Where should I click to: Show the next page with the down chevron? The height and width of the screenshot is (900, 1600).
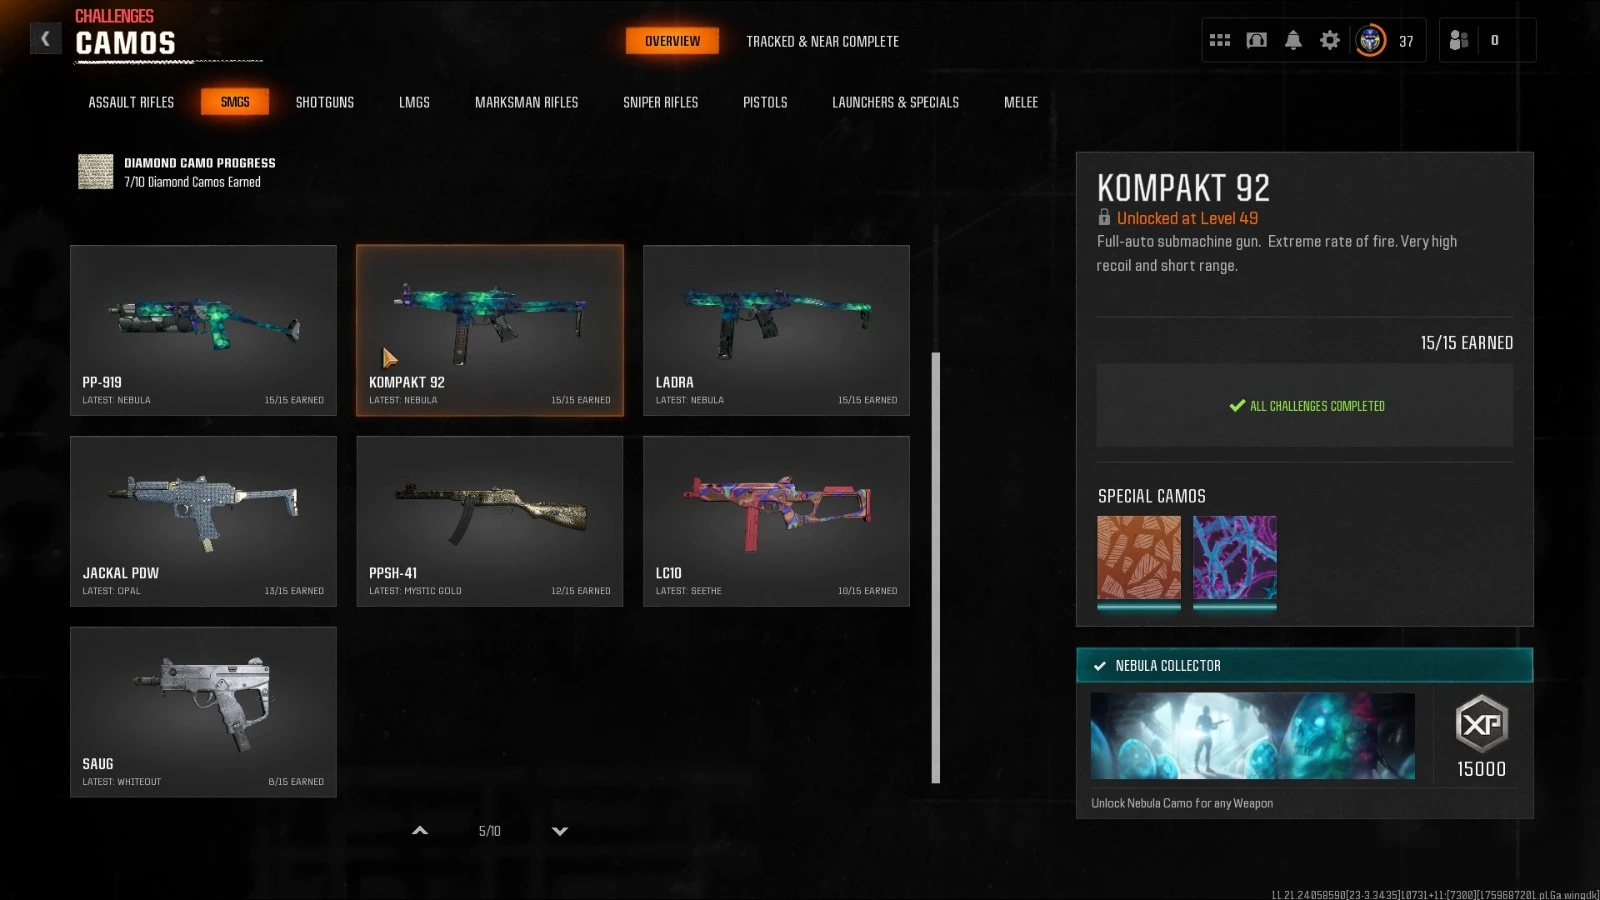(560, 831)
